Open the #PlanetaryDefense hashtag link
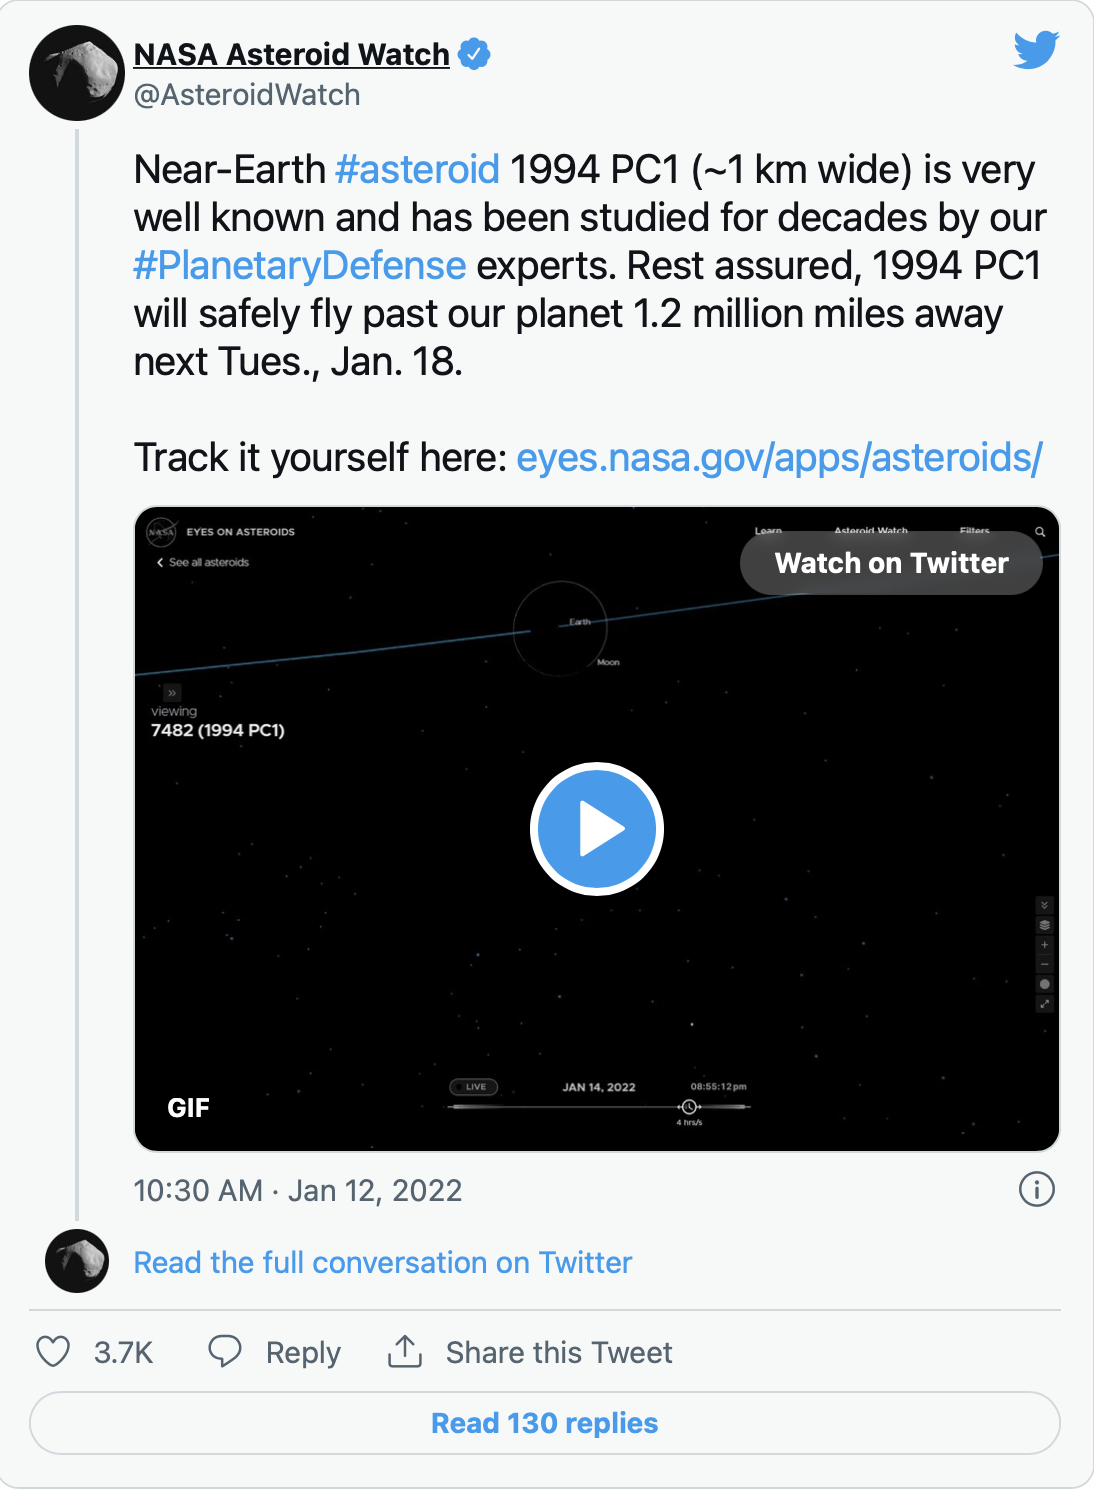Image resolution: width=1094 pixels, height=1490 pixels. click(x=300, y=265)
